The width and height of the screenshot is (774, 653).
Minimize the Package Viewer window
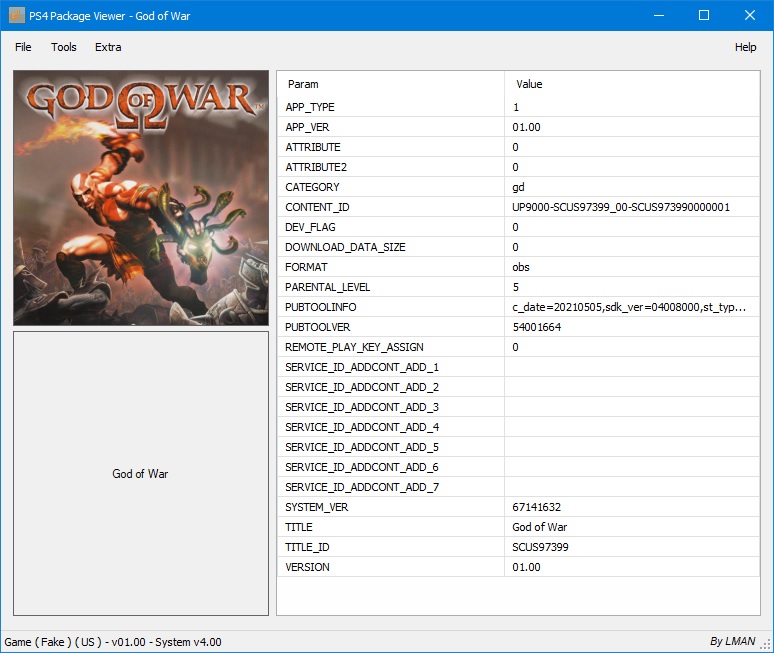tap(658, 15)
